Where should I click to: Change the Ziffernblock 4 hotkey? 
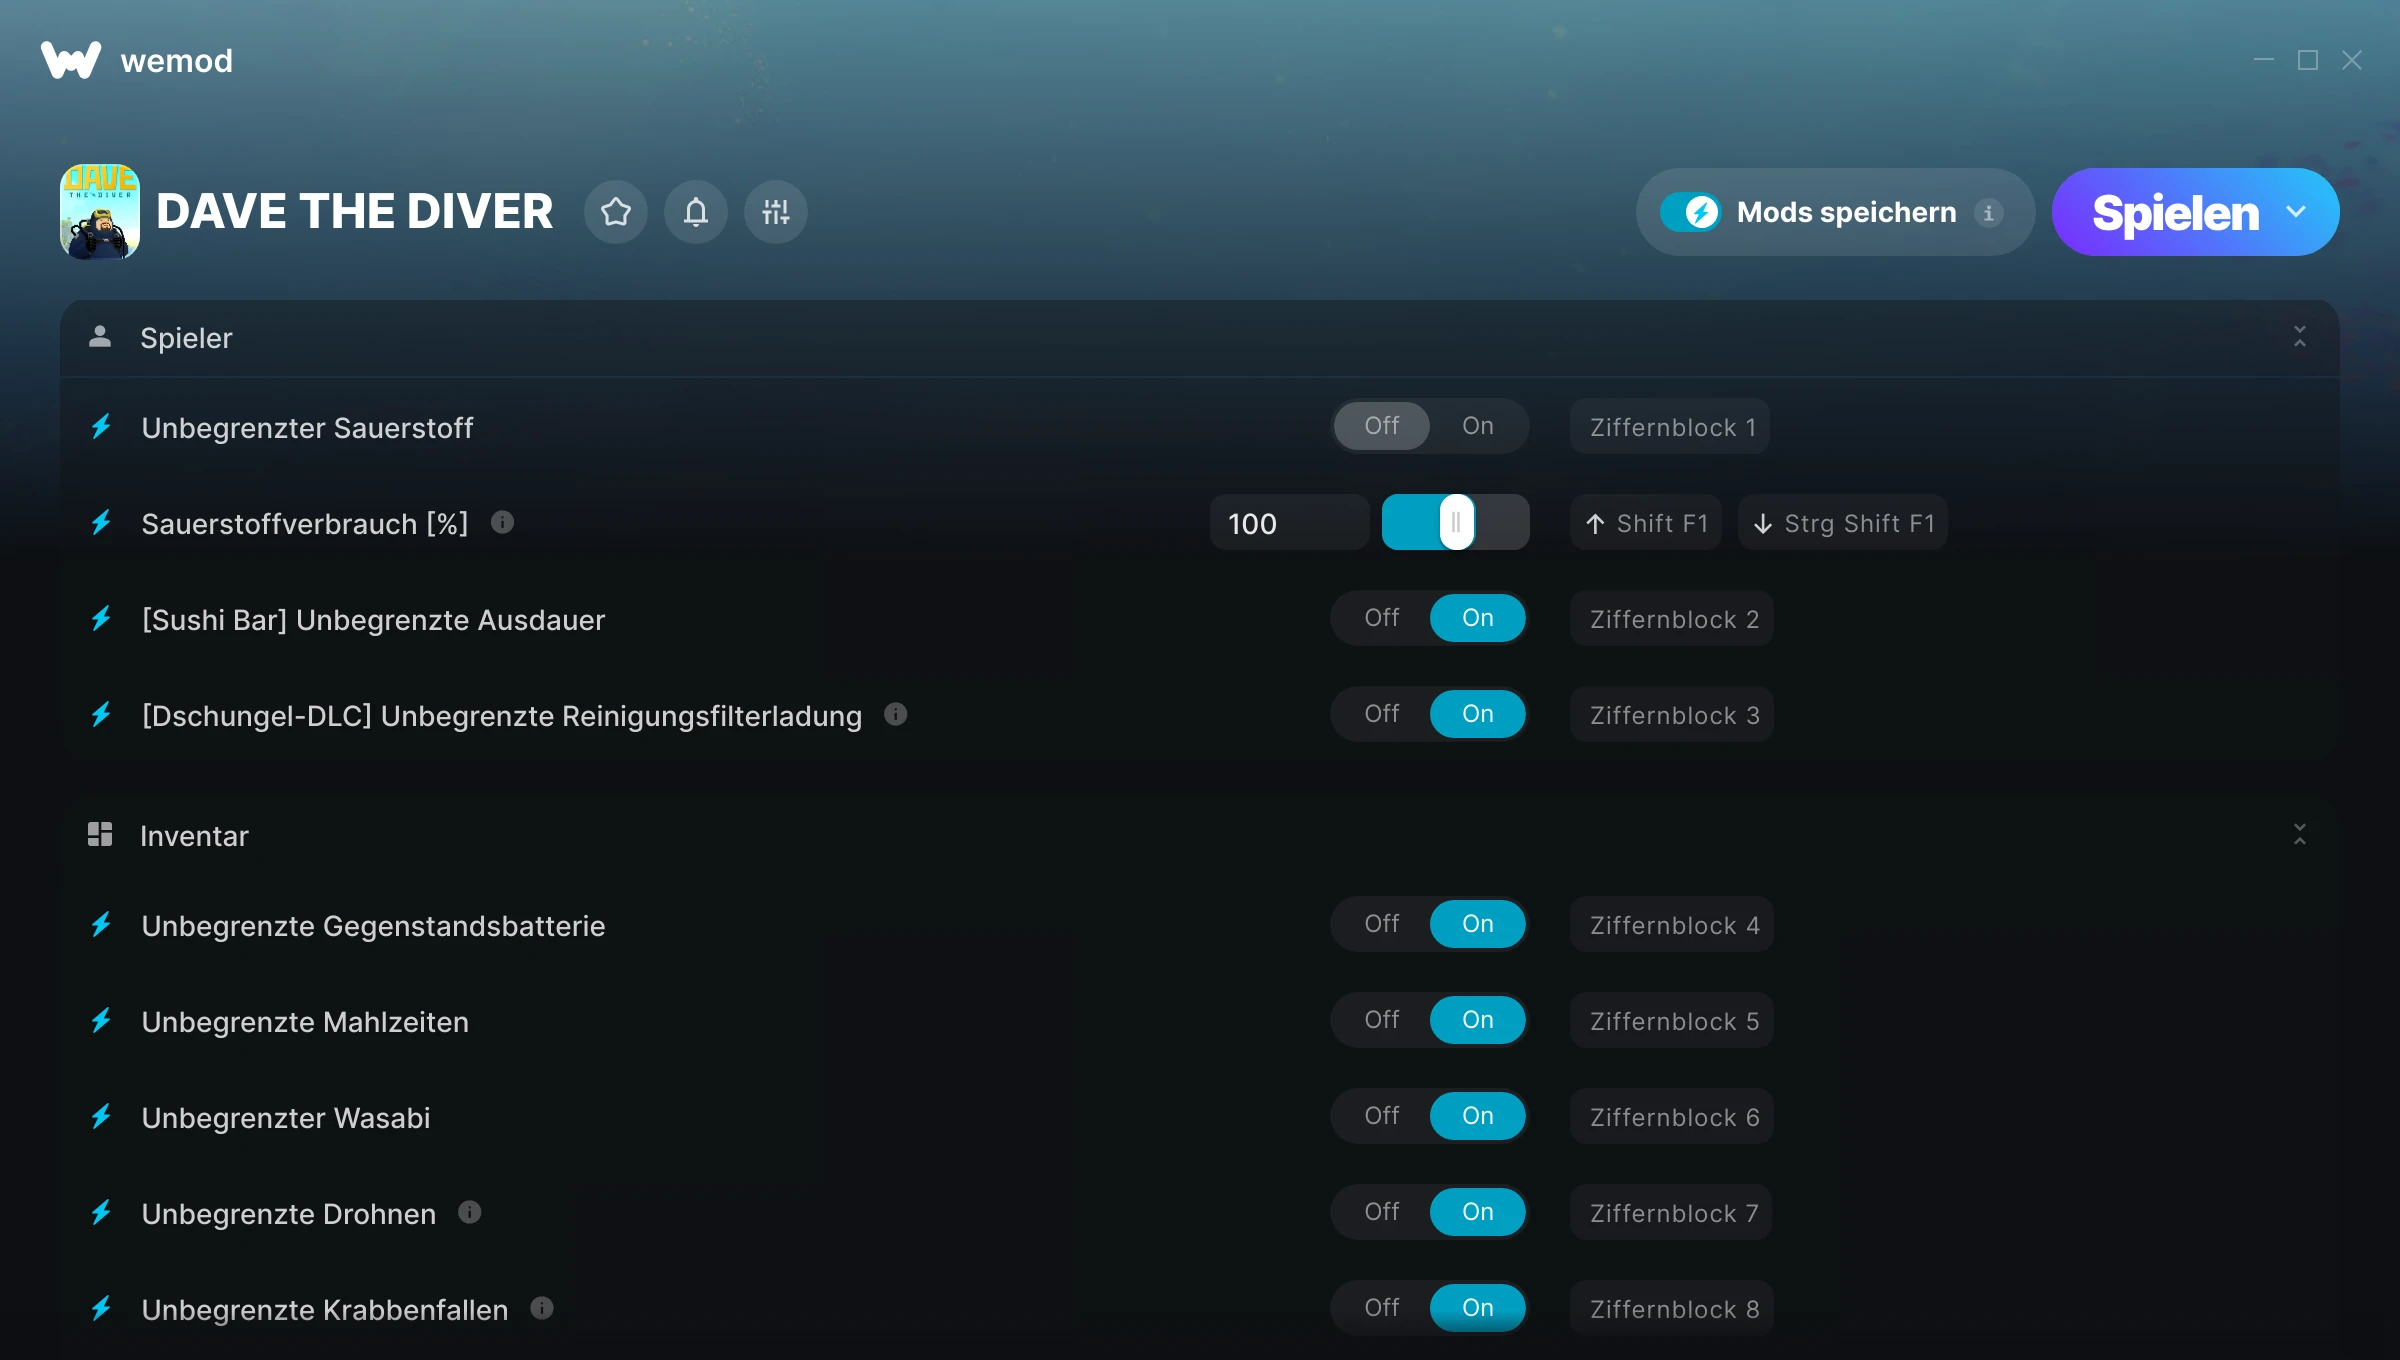[1672, 925]
